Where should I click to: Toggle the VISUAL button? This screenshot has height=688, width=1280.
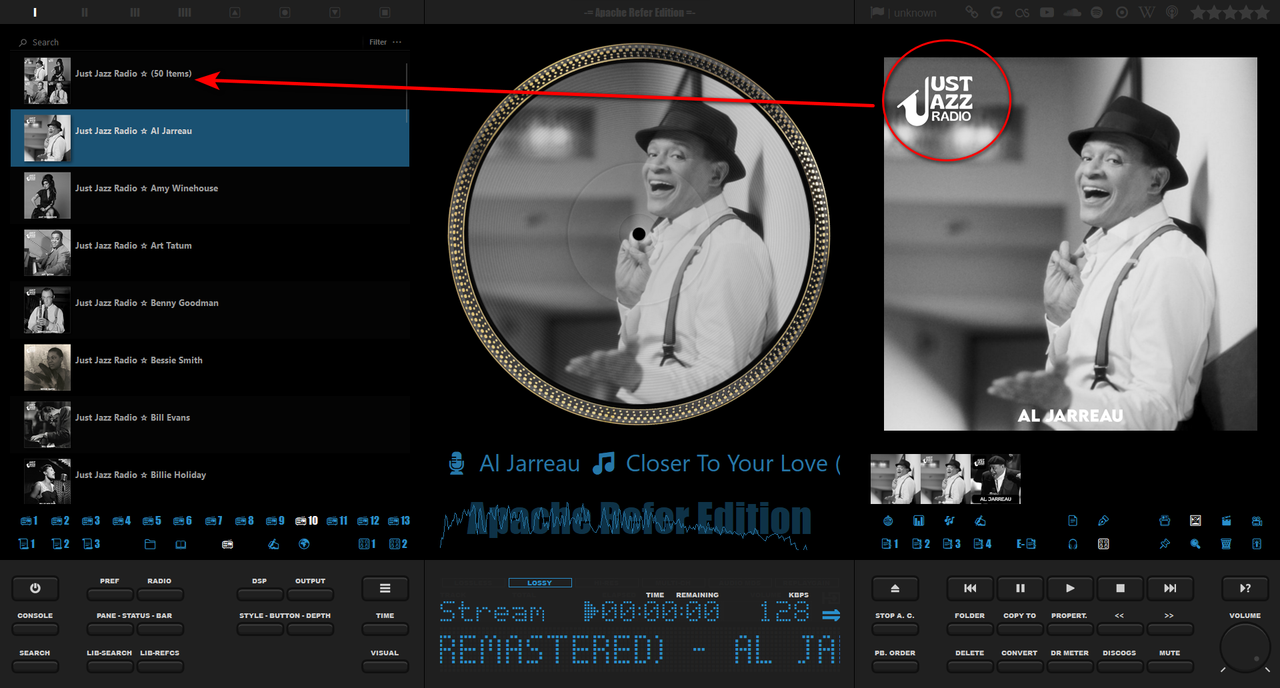[x=385, y=666]
